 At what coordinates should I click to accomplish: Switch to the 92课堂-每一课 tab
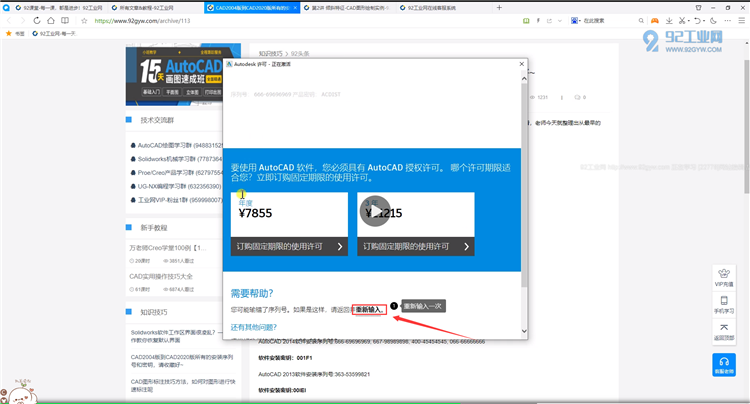click(x=58, y=8)
